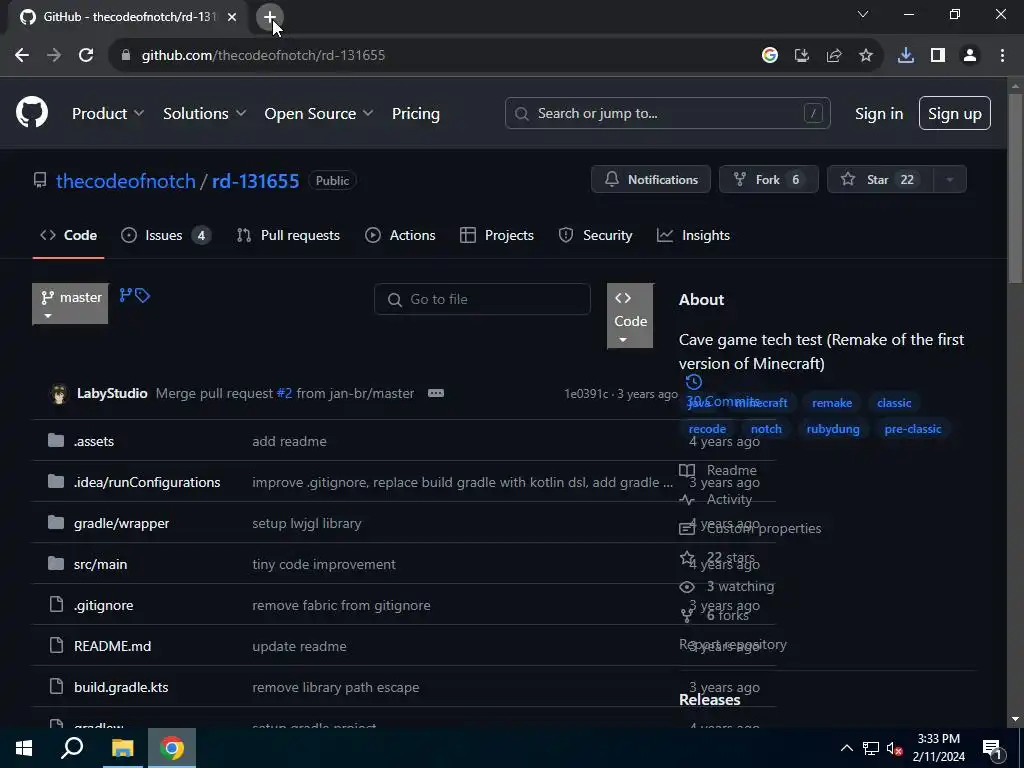Open commit 1e0391c
Screen dimensions: 1024x768
point(586,394)
